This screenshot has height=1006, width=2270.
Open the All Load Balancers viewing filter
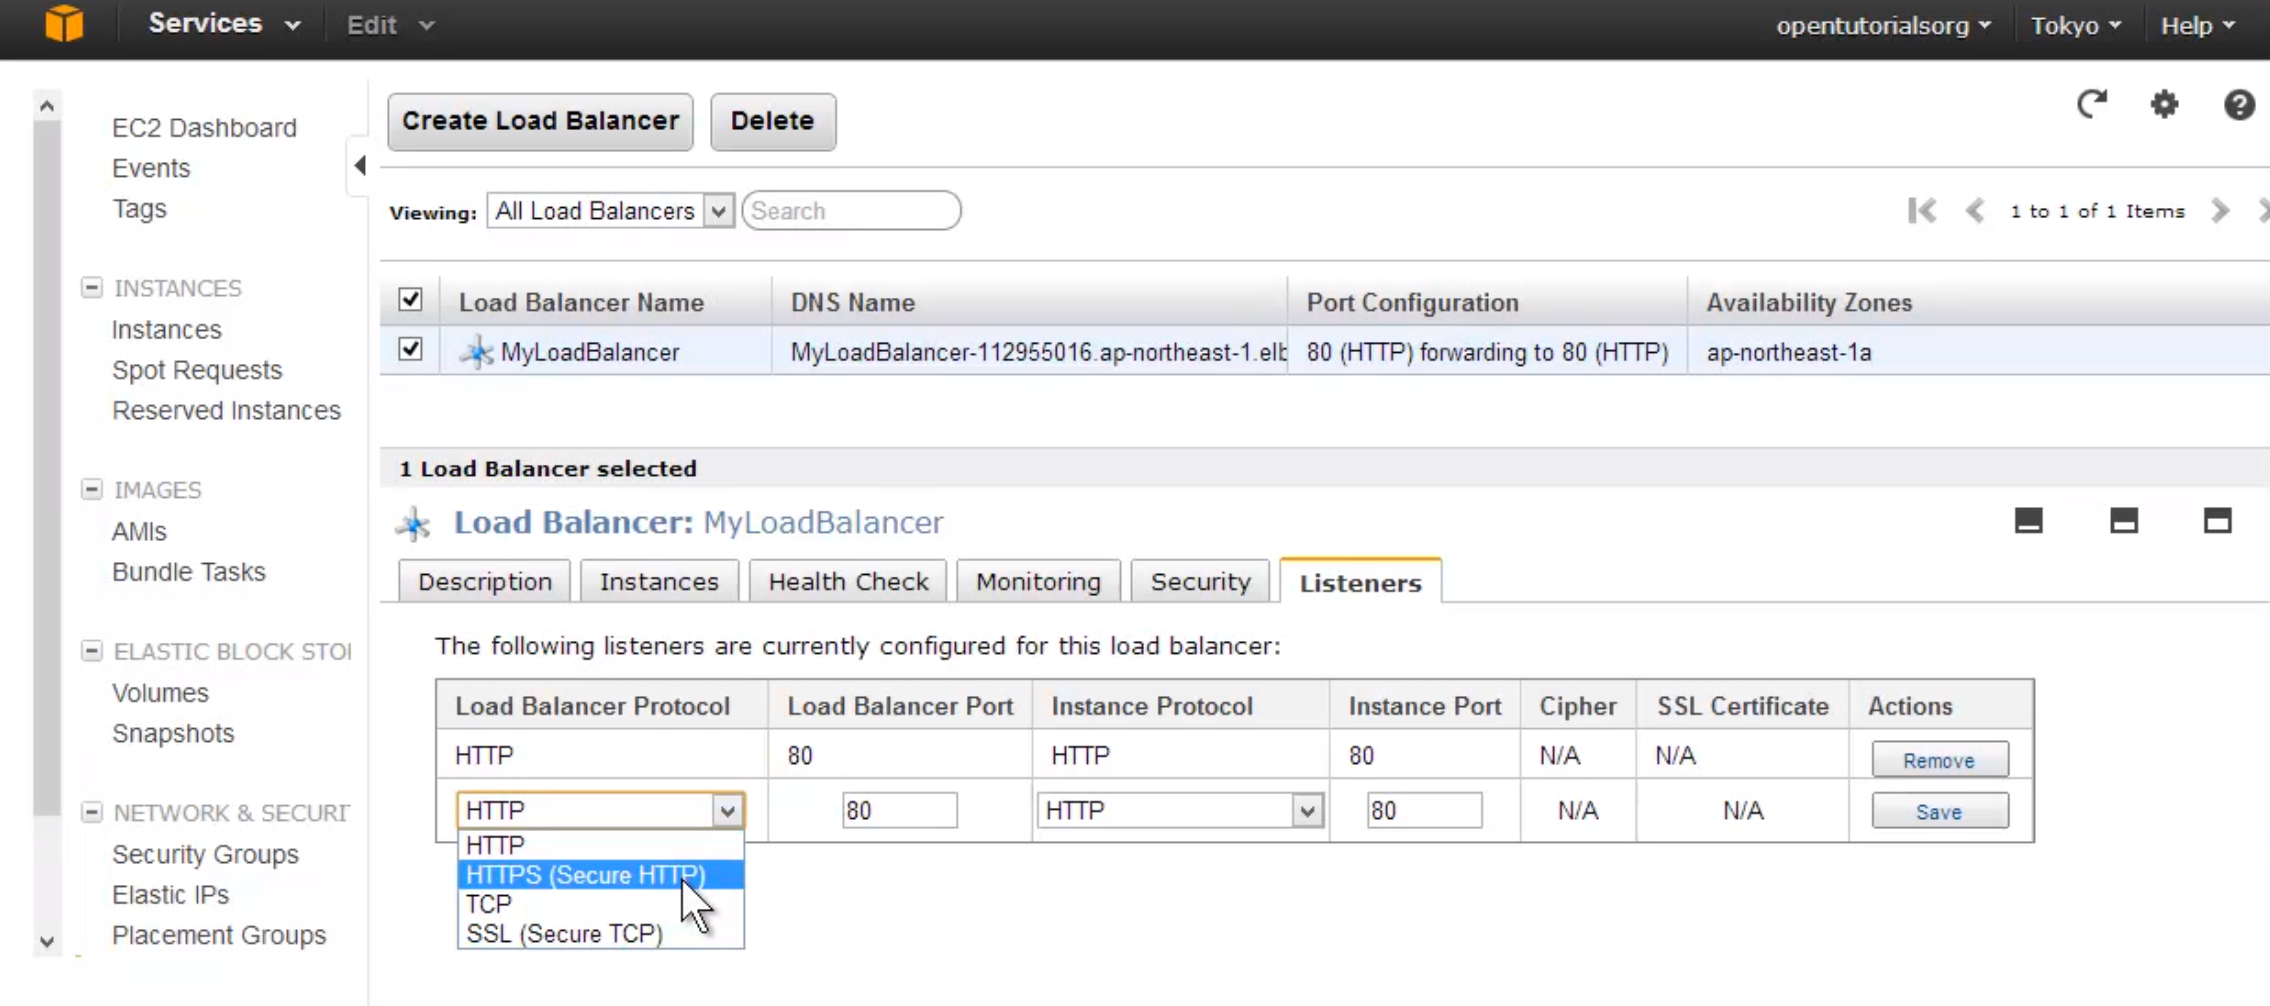[611, 211]
